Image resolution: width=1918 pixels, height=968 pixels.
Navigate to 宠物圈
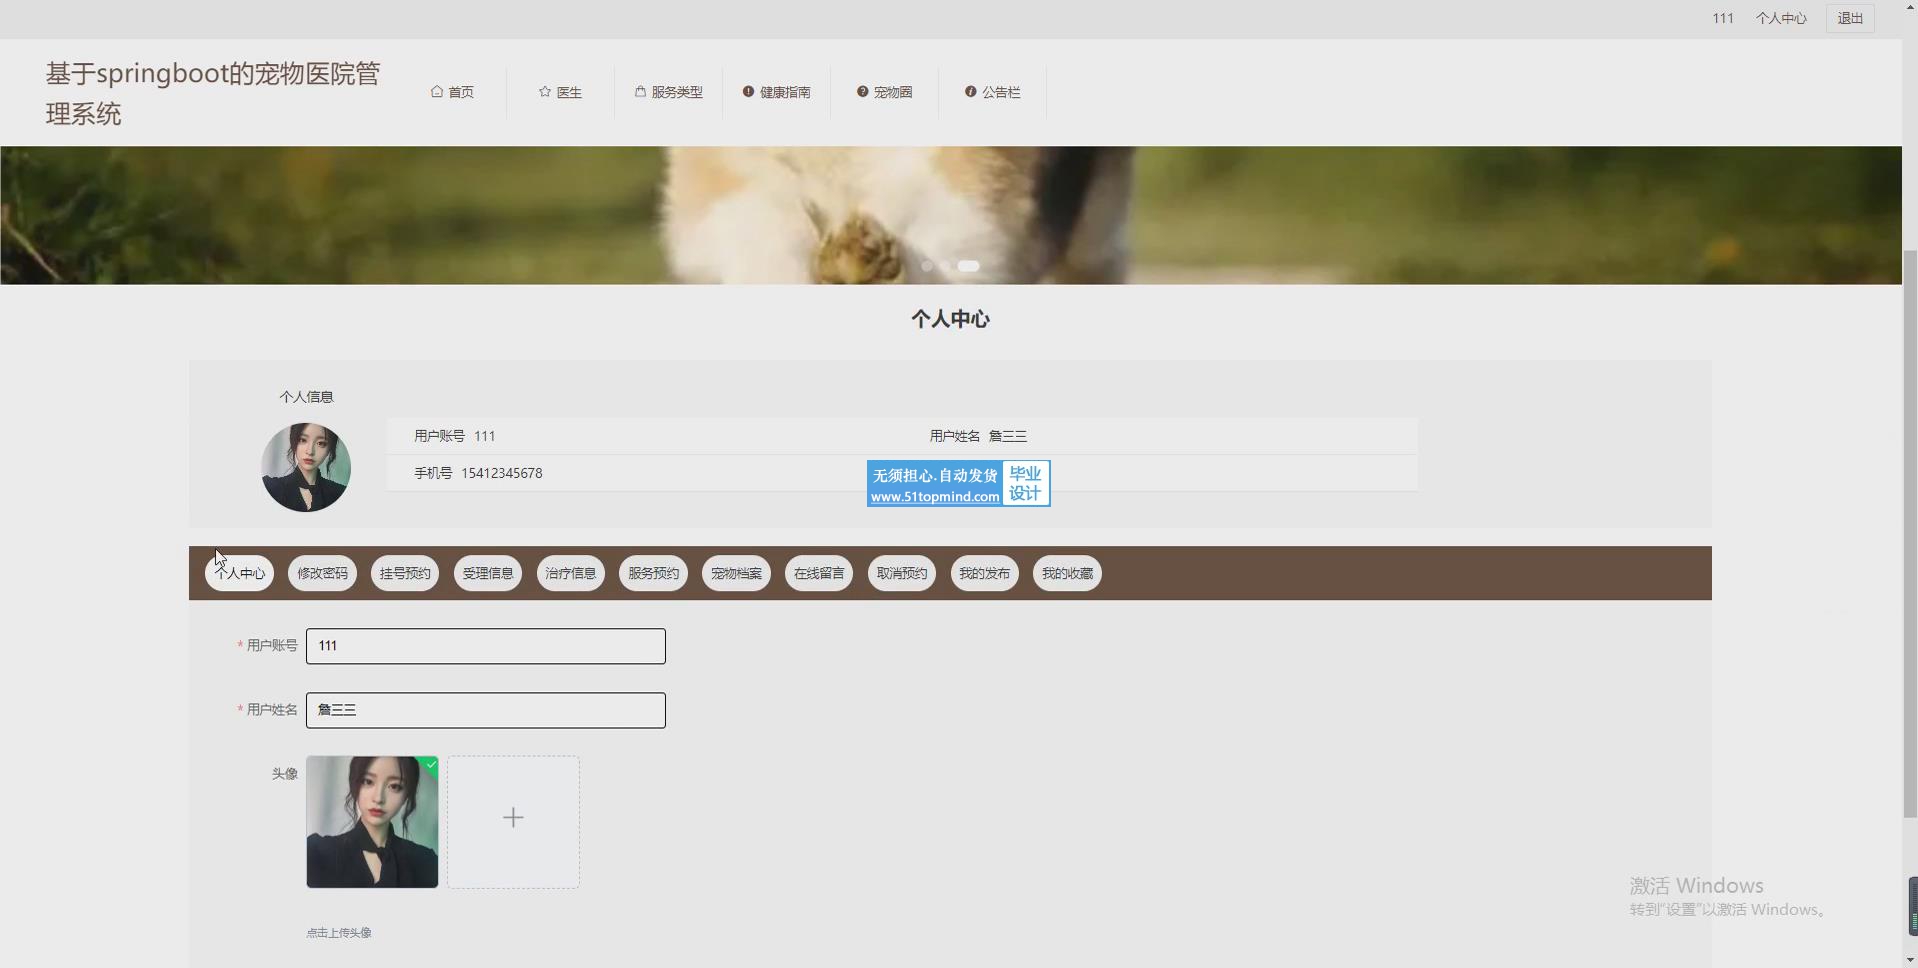(885, 92)
